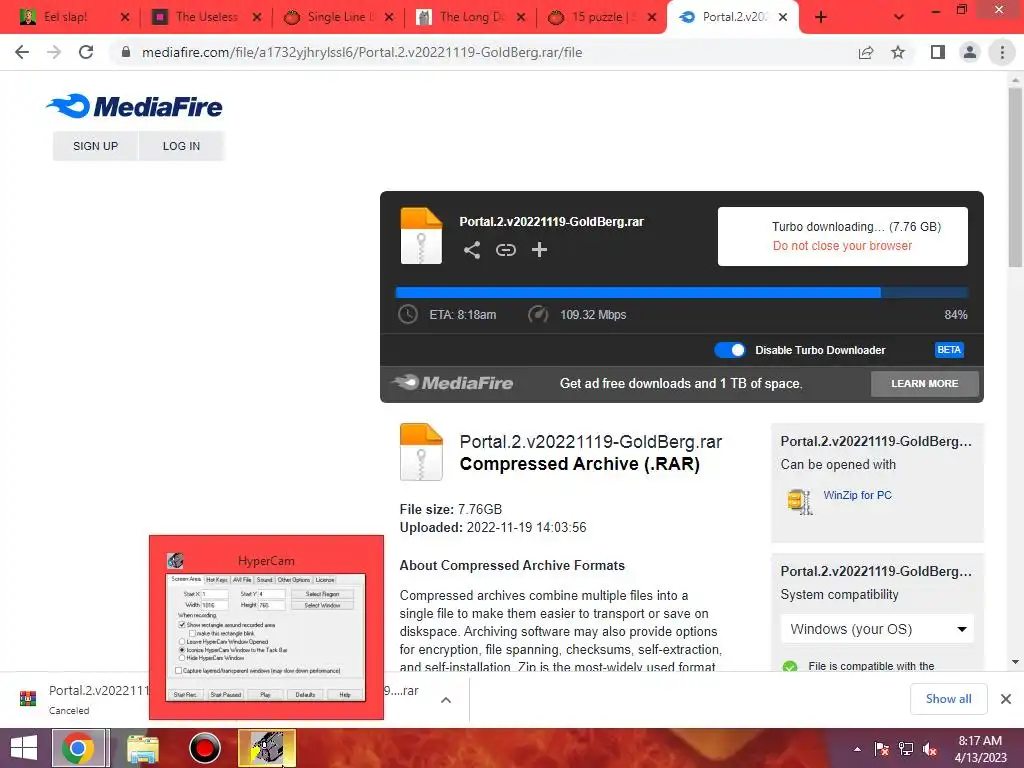
Task: Close the Eel slap! tab
Action: 125,17
